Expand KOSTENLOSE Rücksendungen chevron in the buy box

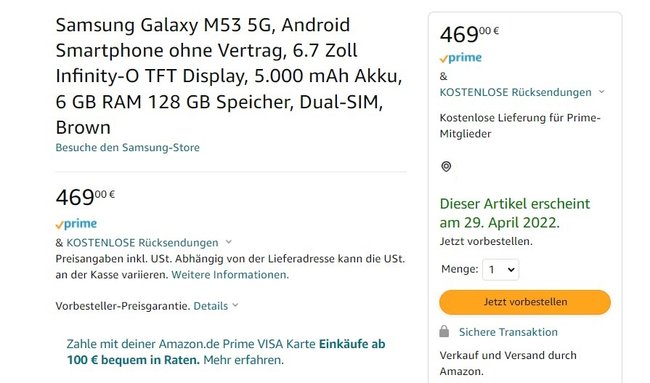tap(601, 92)
